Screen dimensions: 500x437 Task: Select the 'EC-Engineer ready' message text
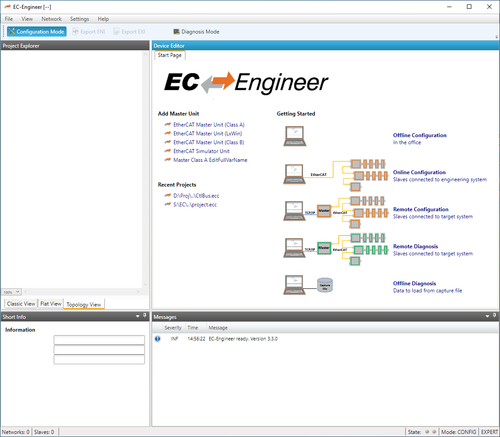click(x=243, y=339)
